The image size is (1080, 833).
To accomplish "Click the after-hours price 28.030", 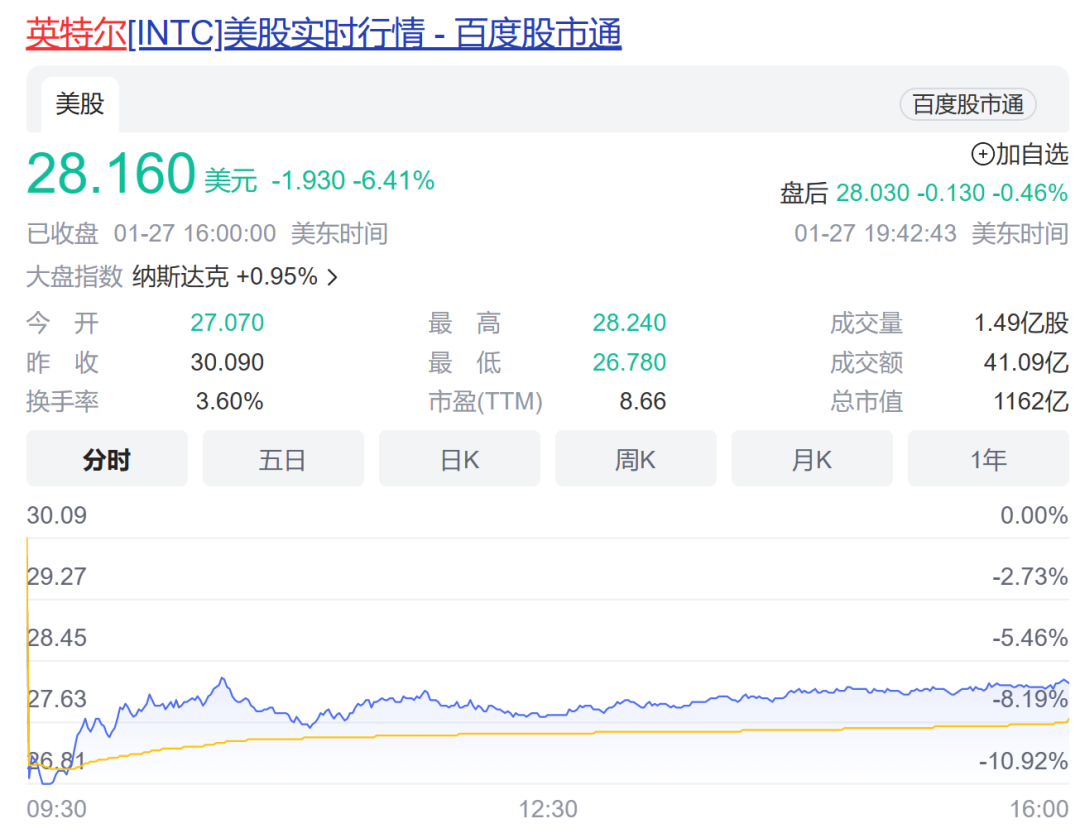I will pos(873,193).
